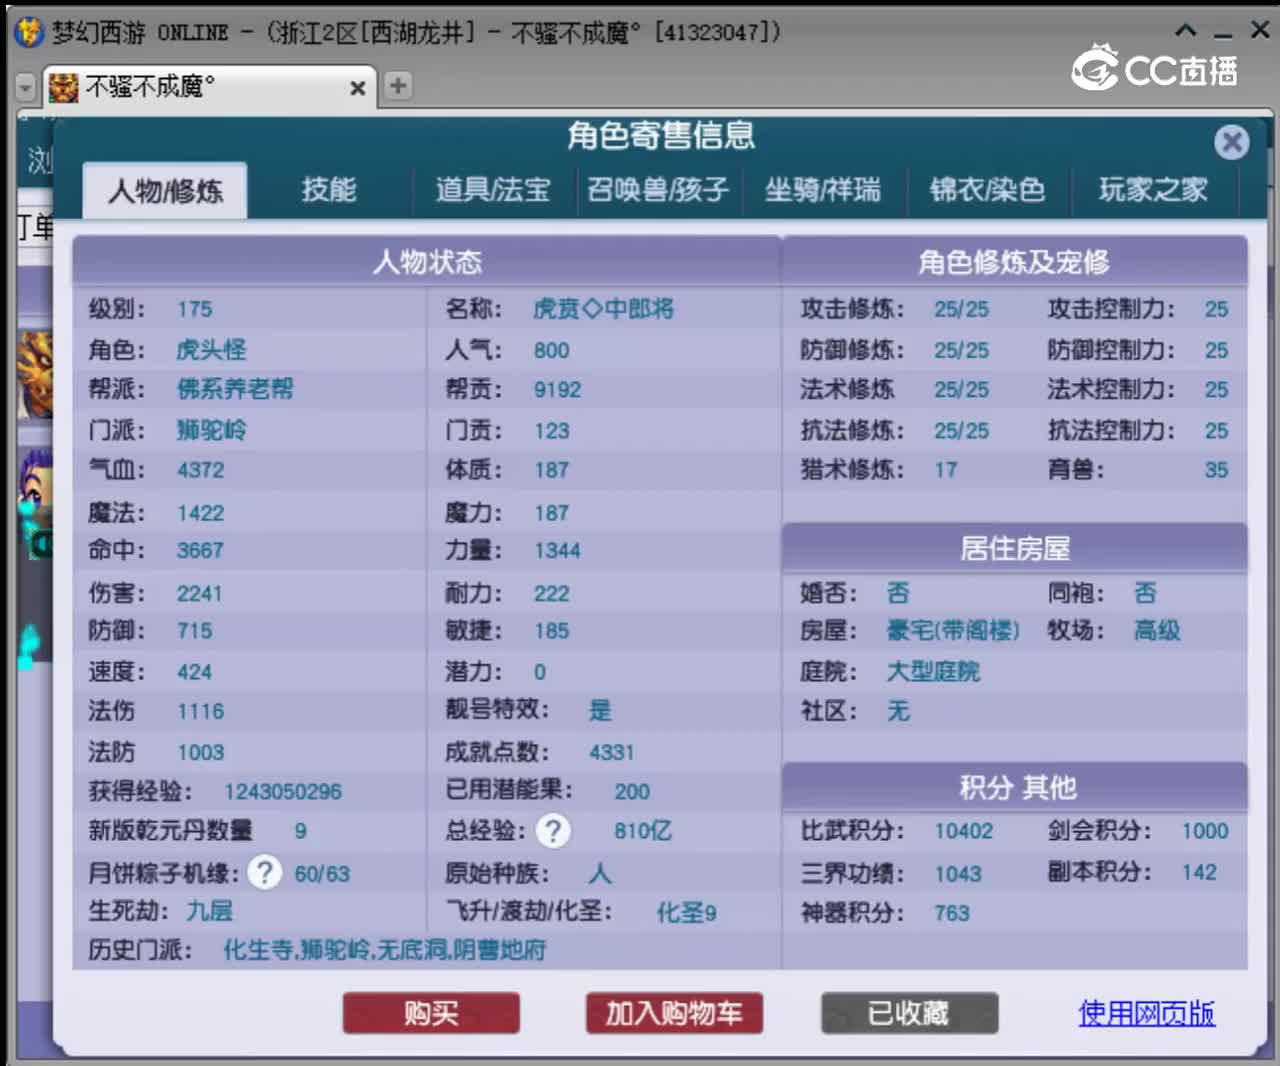Switch to the 人物/修炼 tab
The width and height of the screenshot is (1280, 1066).
(165, 190)
